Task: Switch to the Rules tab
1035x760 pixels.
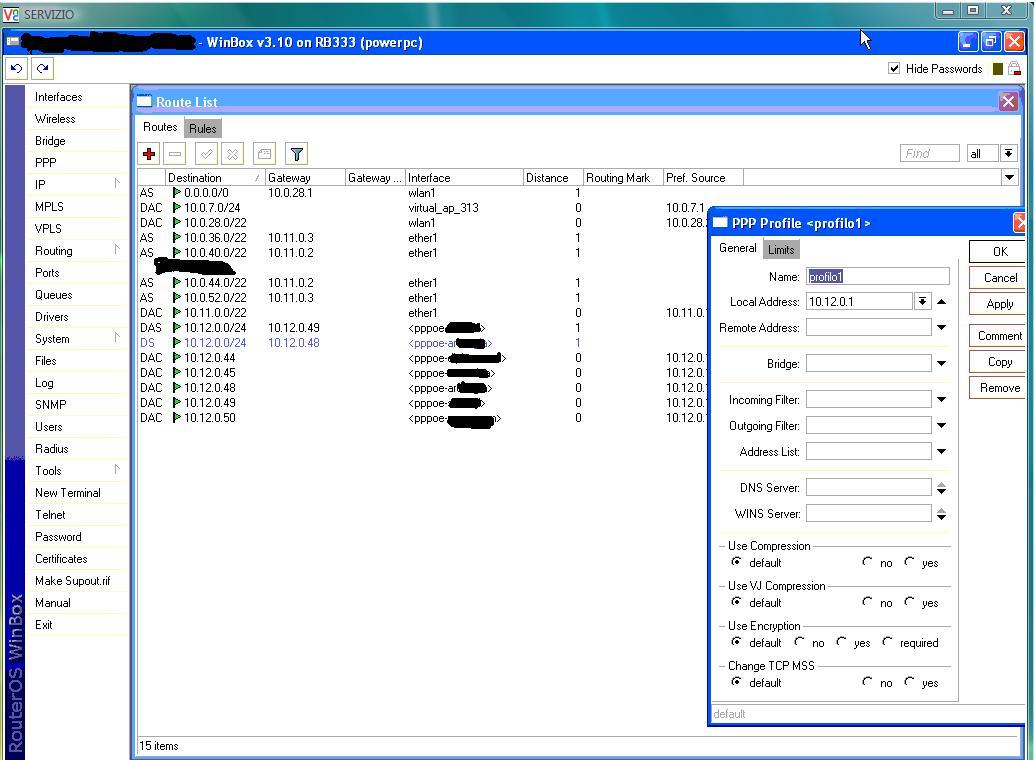Action: [x=203, y=128]
